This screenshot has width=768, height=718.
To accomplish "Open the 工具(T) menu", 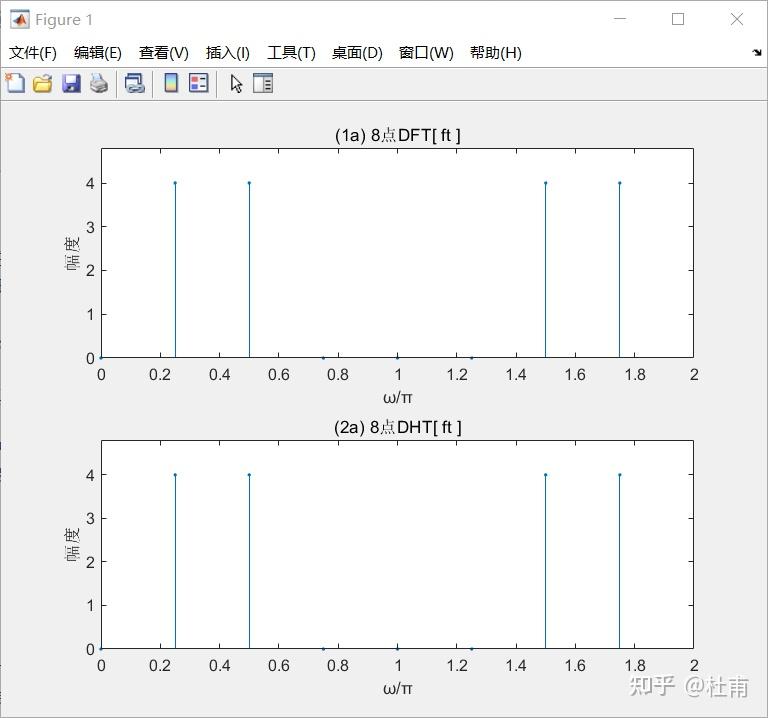I will point(291,52).
